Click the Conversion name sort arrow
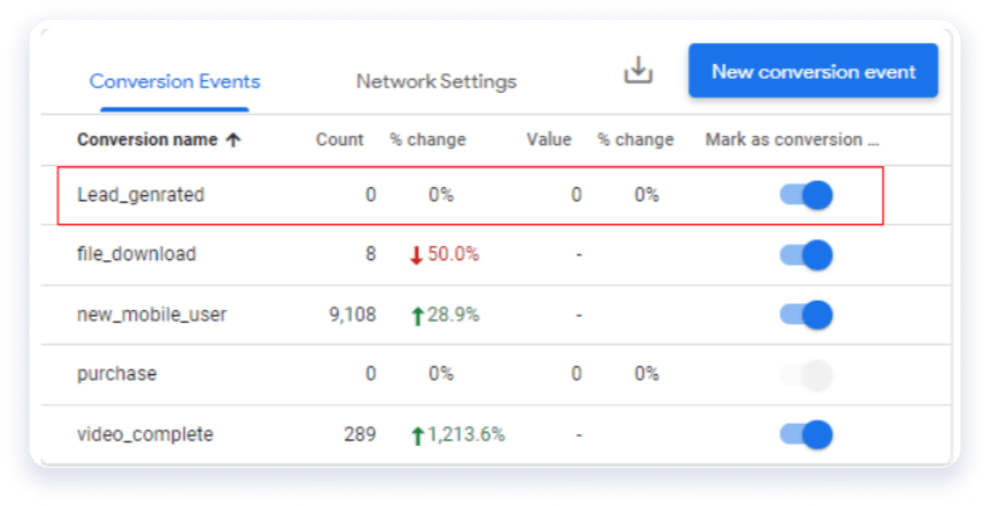990x506 pixels. (x=234, y=140)
